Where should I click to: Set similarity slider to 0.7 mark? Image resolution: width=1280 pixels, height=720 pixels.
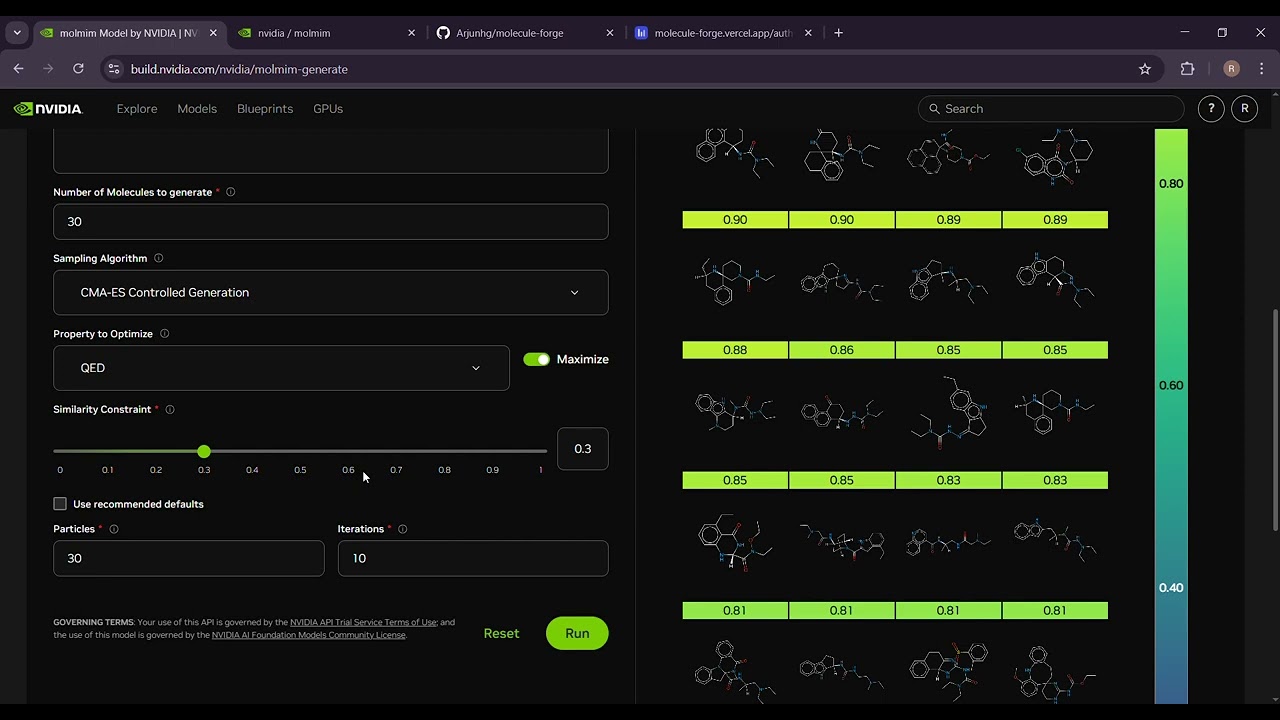tap(396, 452)
